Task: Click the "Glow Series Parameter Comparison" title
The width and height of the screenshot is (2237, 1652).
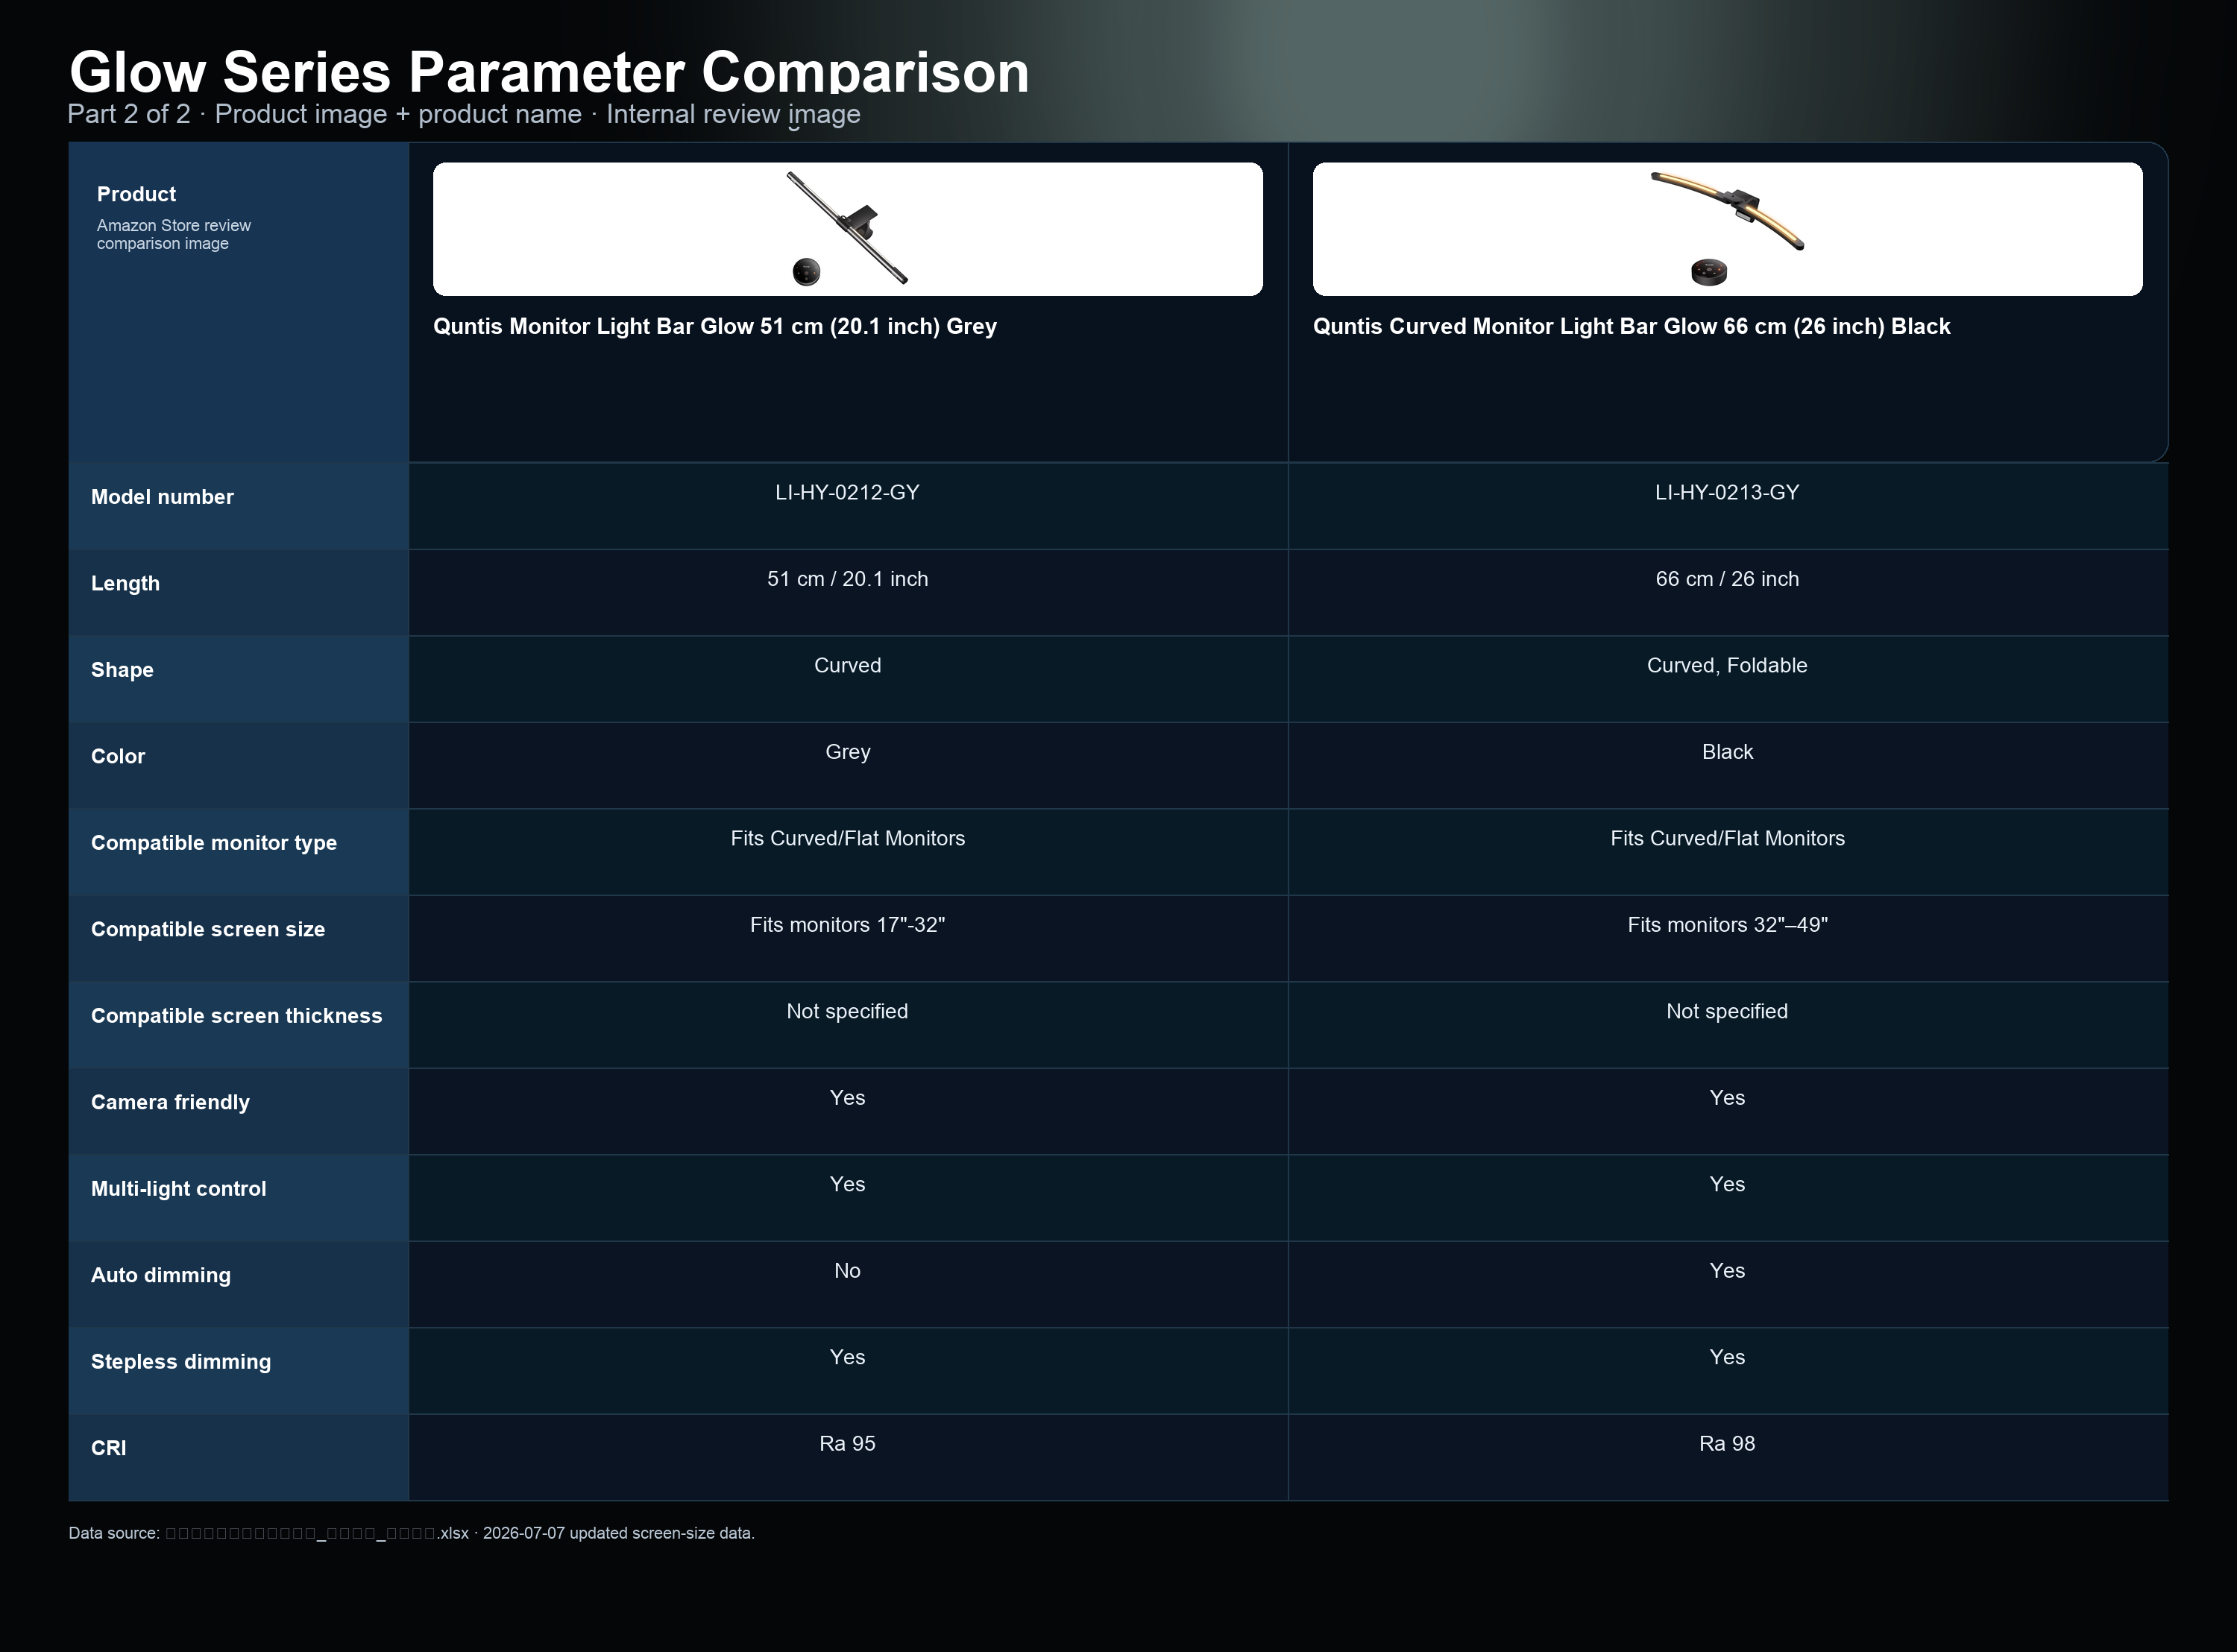Action: (549, 72)
